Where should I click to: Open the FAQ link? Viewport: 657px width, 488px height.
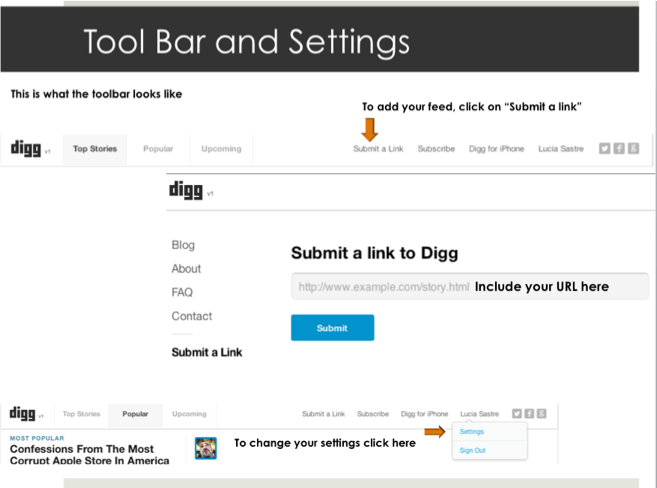coord(182,292)
